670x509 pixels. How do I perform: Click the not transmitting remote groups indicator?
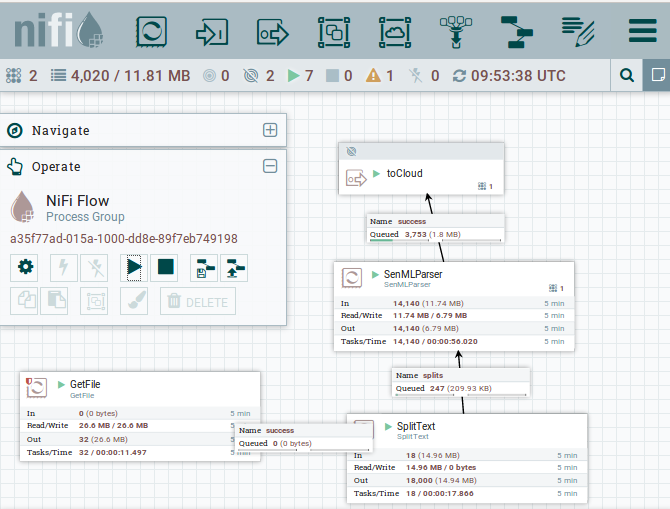(251, 76)
